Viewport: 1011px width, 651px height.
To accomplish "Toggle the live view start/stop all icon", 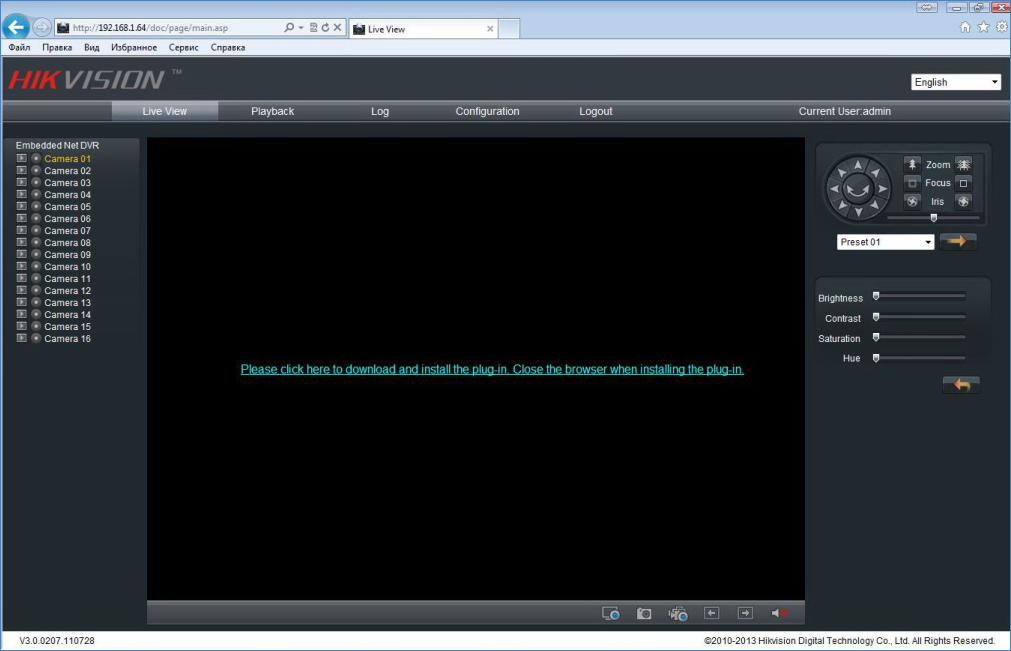I will [x=611, y=613].
